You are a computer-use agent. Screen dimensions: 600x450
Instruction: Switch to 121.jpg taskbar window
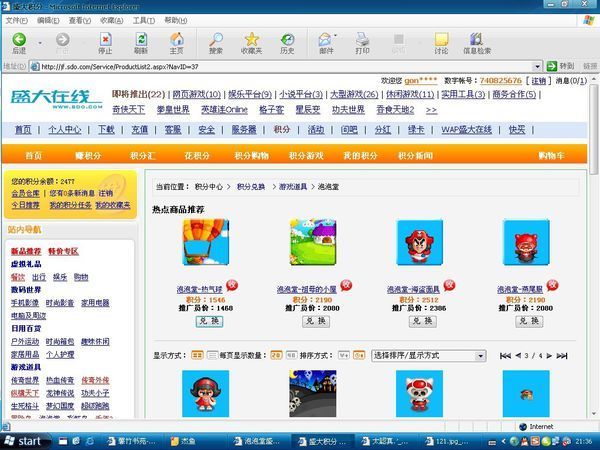tap(450, 441)
